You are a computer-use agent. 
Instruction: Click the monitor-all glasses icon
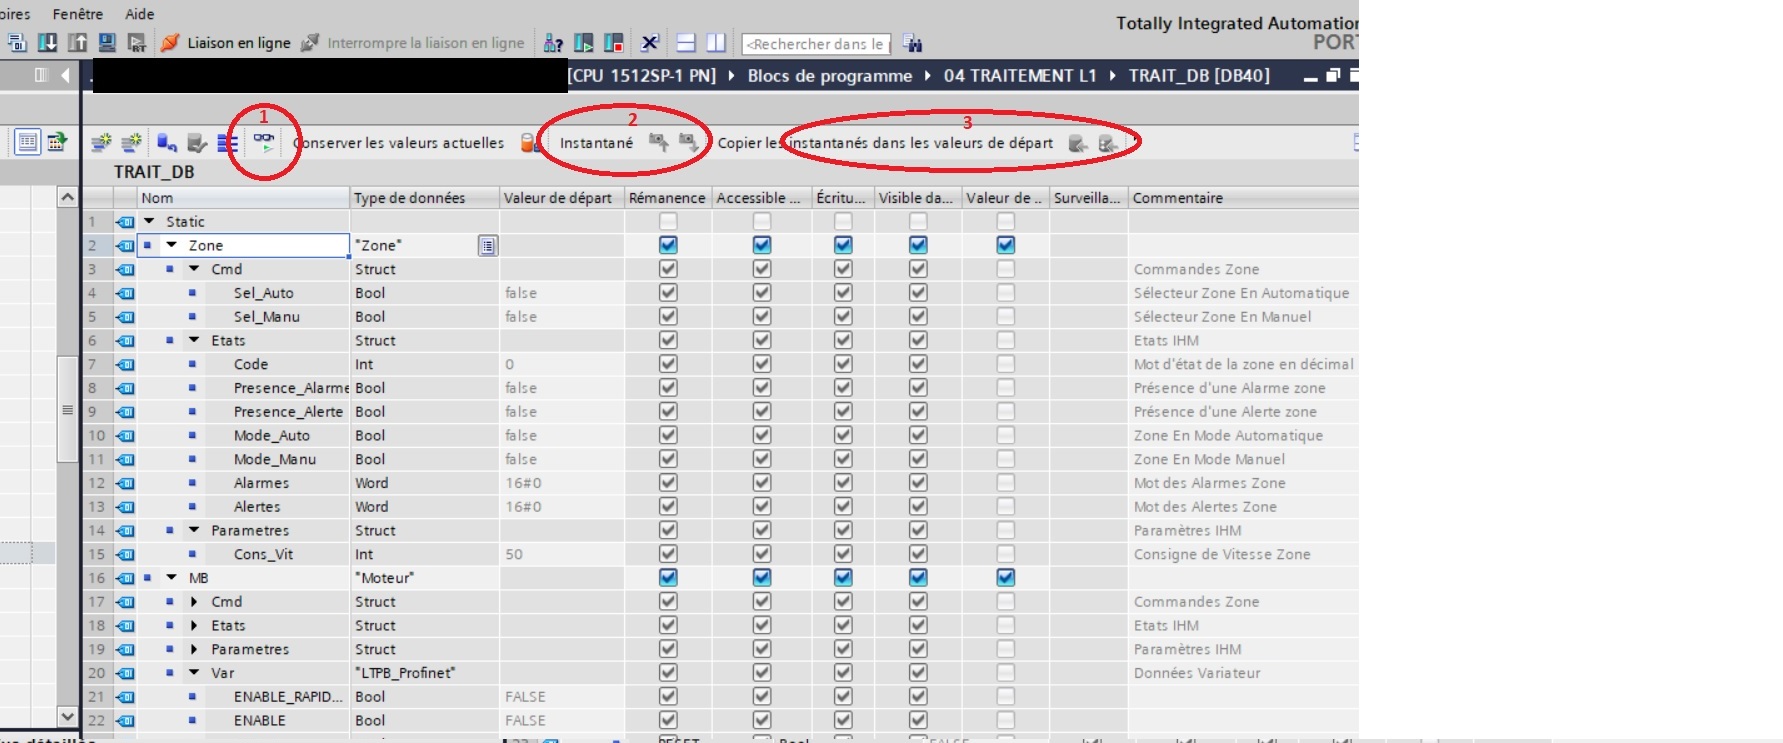pyautogui.click(x=263, y=142)
